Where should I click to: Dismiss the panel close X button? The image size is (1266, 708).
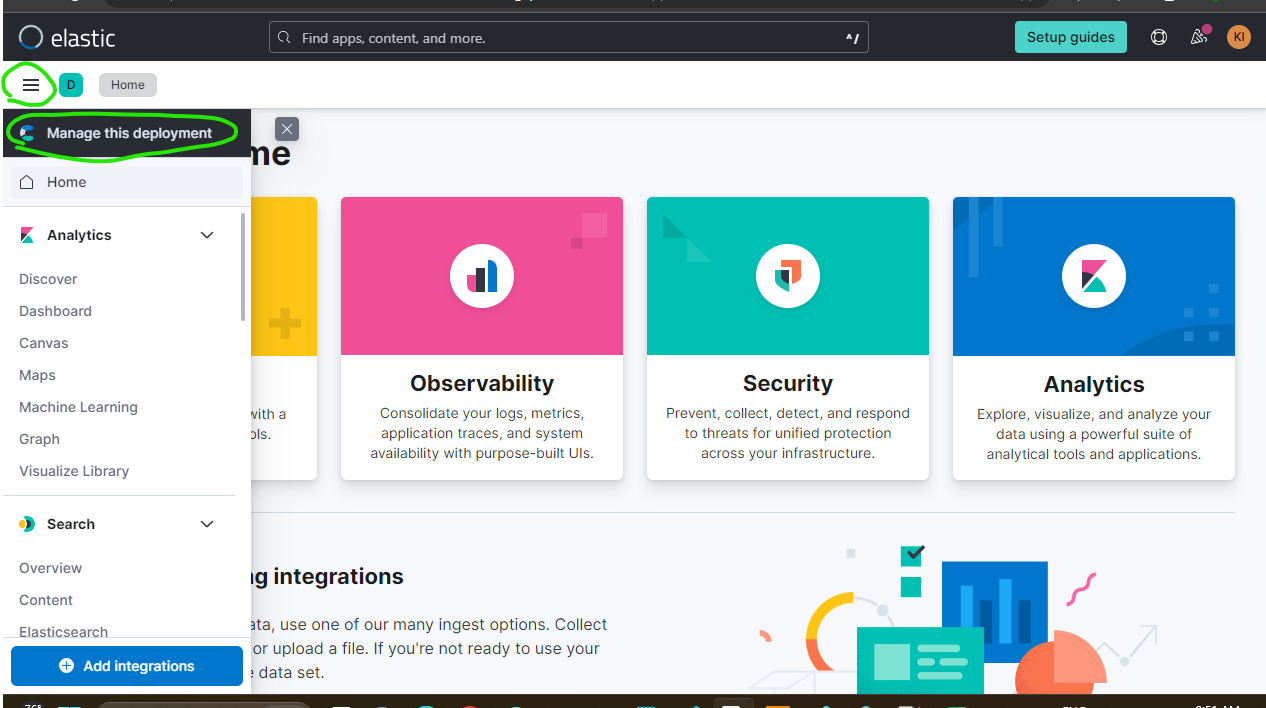(x=287, y=129)
